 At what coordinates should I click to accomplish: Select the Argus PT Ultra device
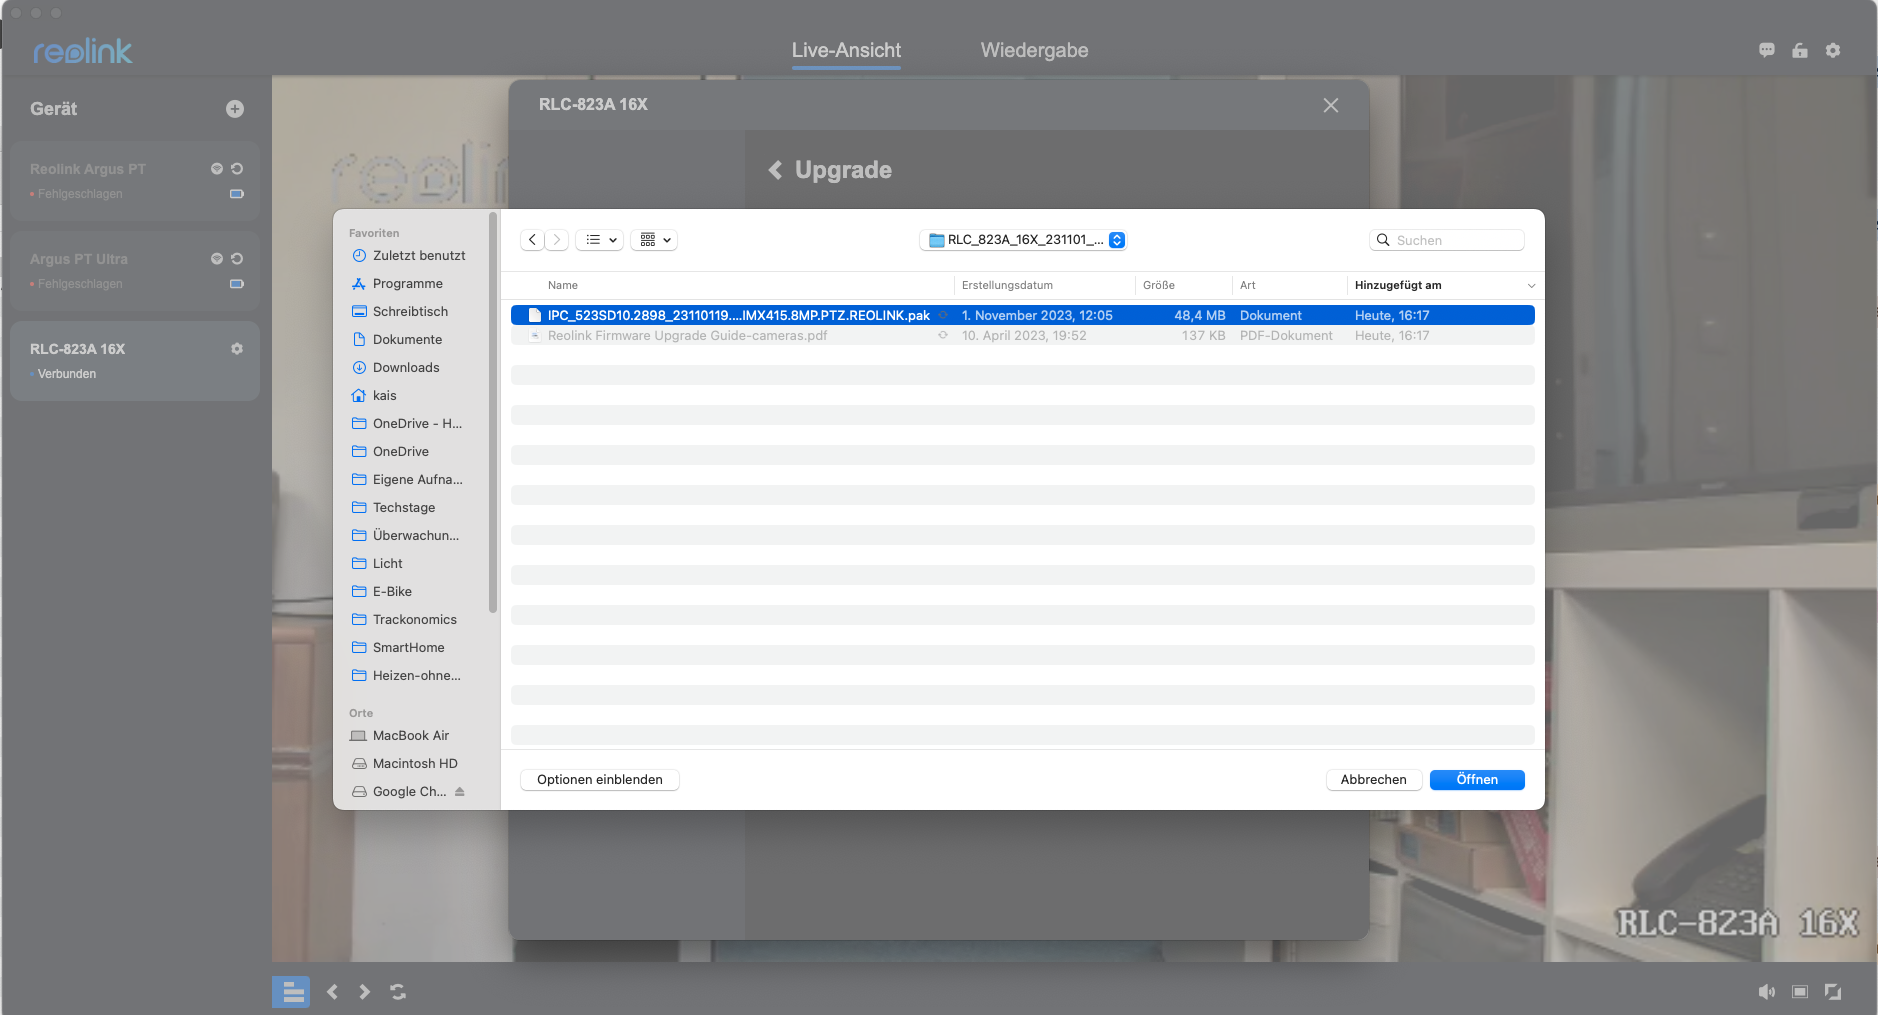(135, 271)
